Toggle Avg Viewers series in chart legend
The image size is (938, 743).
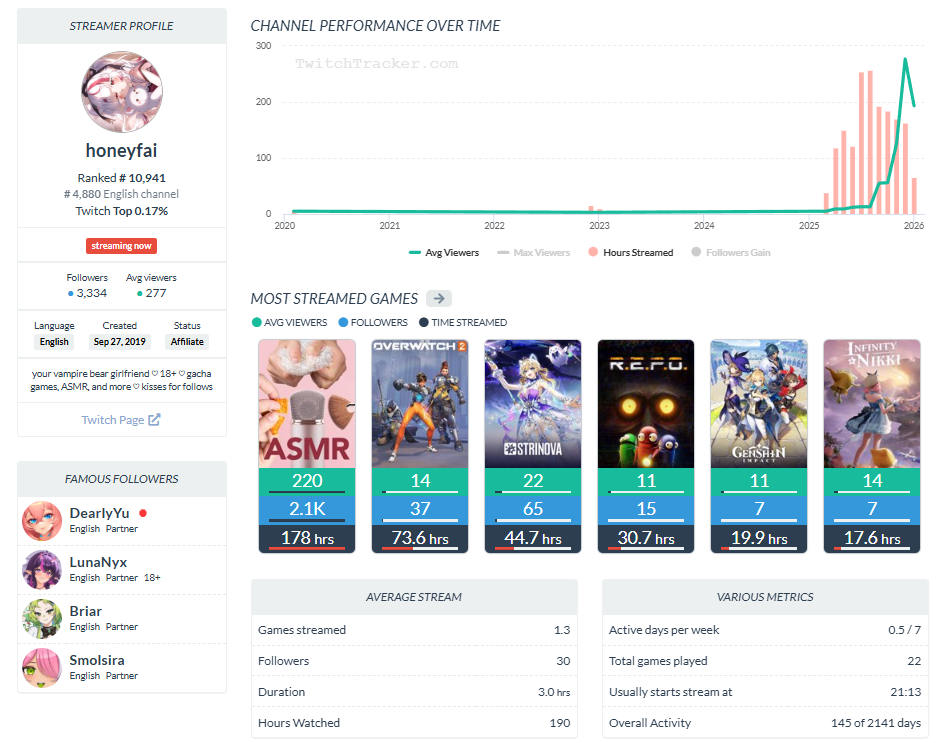tap(444, 252)
